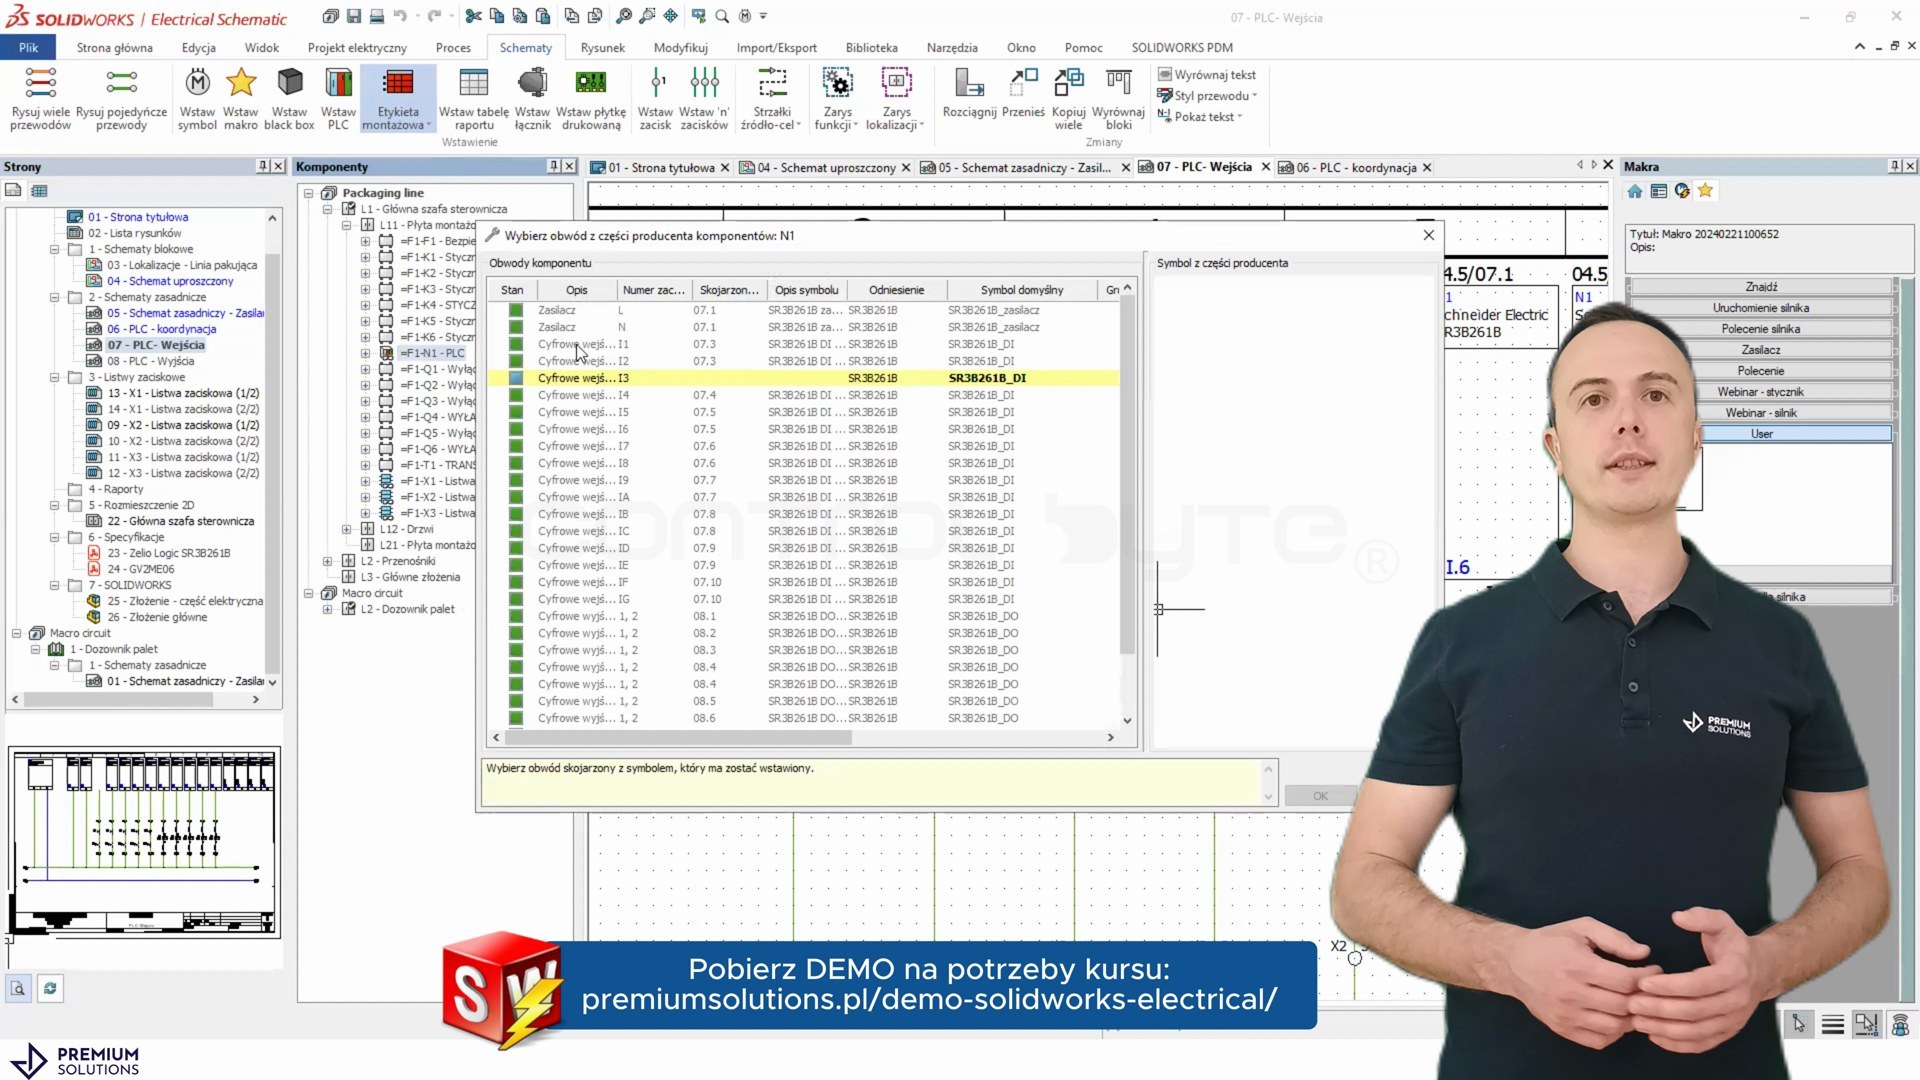Open the Uruchomienie silnika macro group
The image size is (1920, 1080).
1761,308
